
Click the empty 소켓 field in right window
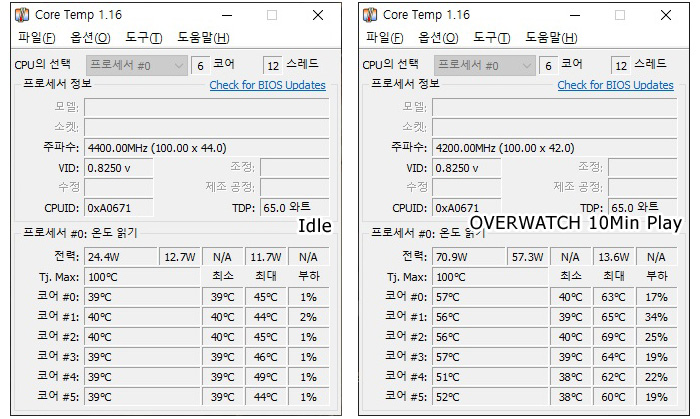[x=554, y=127]
